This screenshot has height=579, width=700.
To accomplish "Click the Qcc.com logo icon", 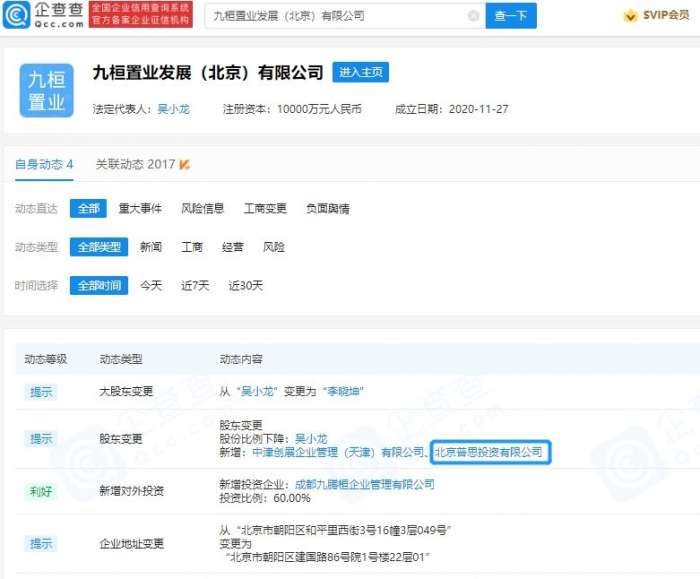I will pyautogui.click(x=16, y=15).
